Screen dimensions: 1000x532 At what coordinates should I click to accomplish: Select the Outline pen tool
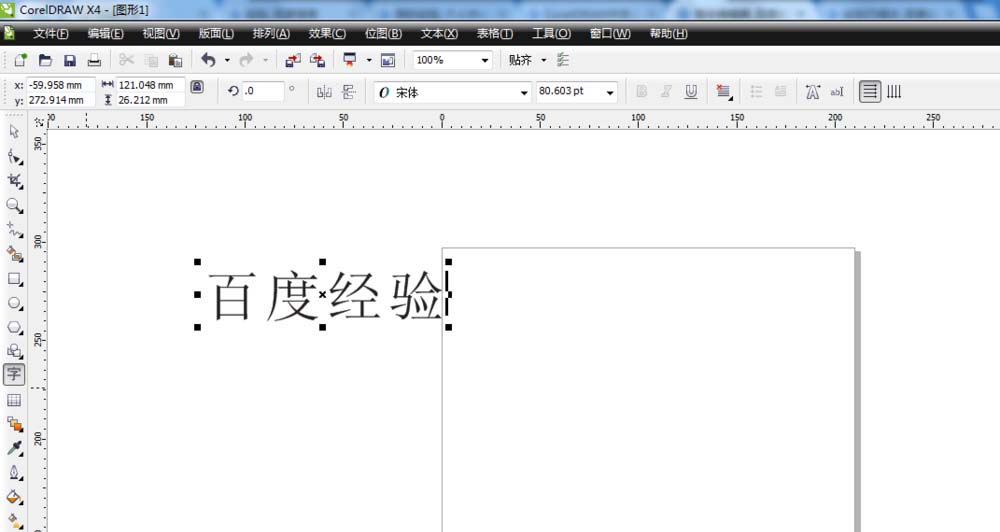[14, 473]
